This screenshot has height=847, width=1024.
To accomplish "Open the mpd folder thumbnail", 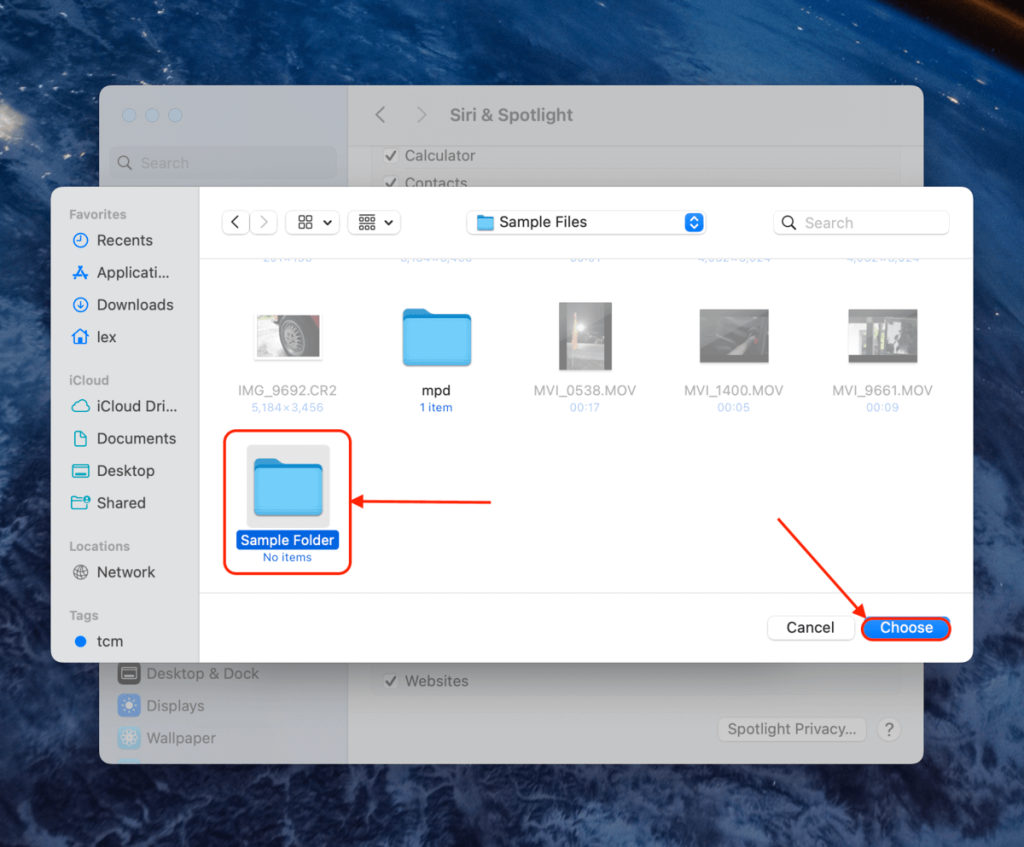I will coord(436,337).
